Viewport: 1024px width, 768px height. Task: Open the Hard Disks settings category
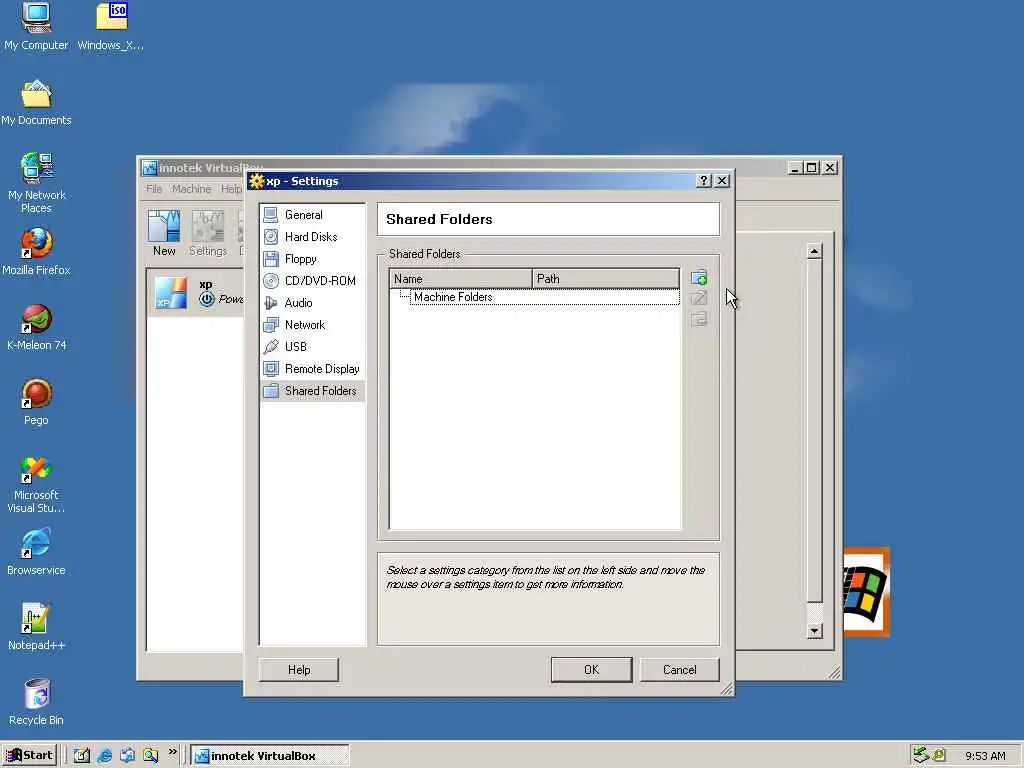coord(312,237)
